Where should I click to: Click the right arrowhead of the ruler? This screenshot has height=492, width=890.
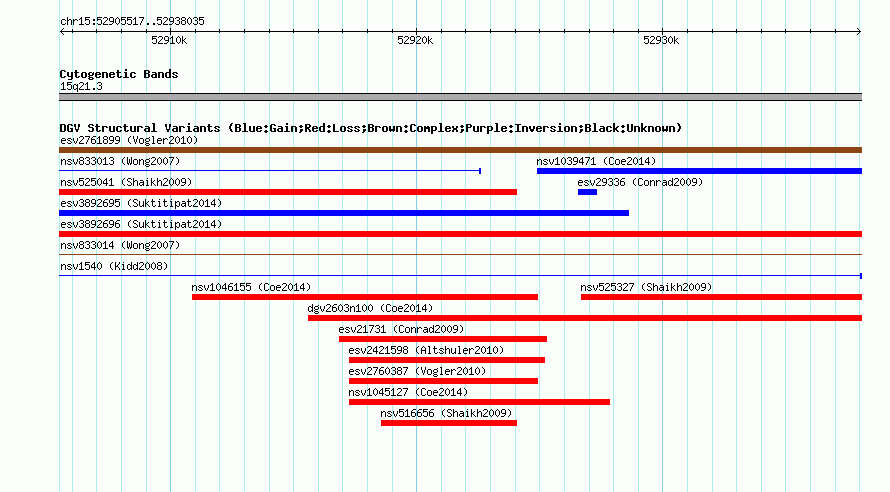(859, 31)
